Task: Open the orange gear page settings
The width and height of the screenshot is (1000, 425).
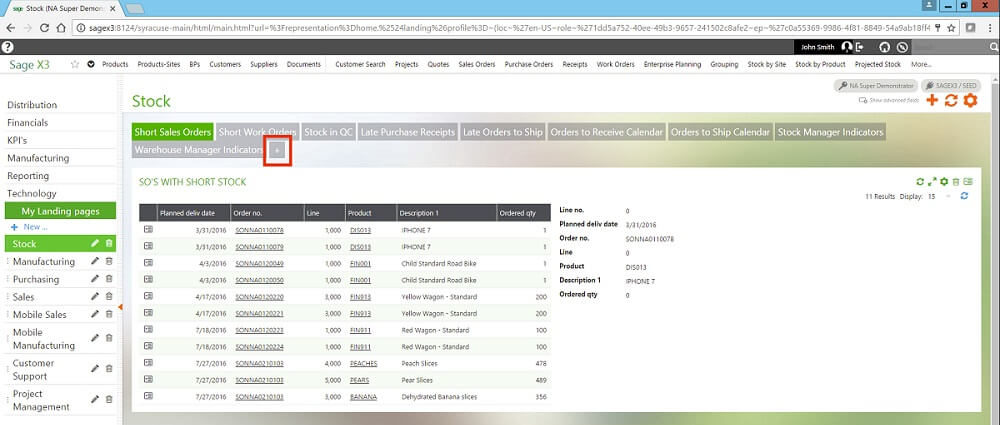Action: (x=970, y=101)
